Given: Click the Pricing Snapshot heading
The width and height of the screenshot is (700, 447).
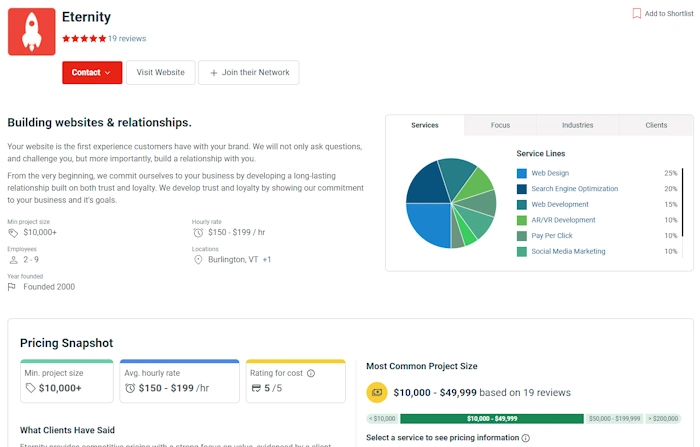Looking at the screenshot, I should 67,343.
